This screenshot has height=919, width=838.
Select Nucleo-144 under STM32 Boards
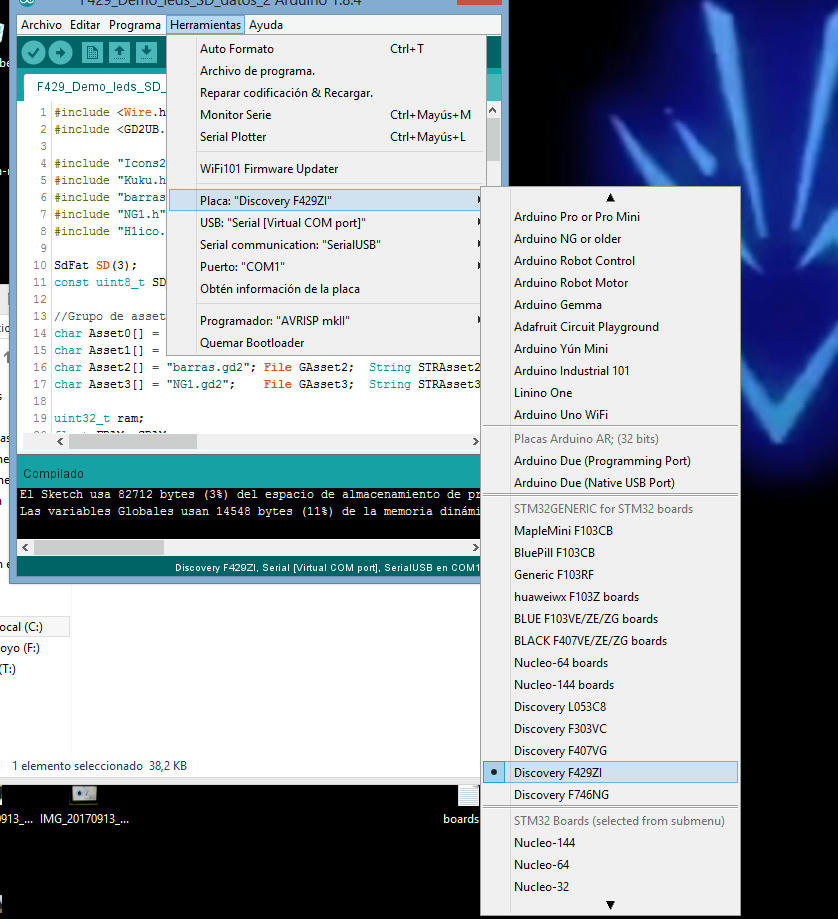[x=610, y=842]
